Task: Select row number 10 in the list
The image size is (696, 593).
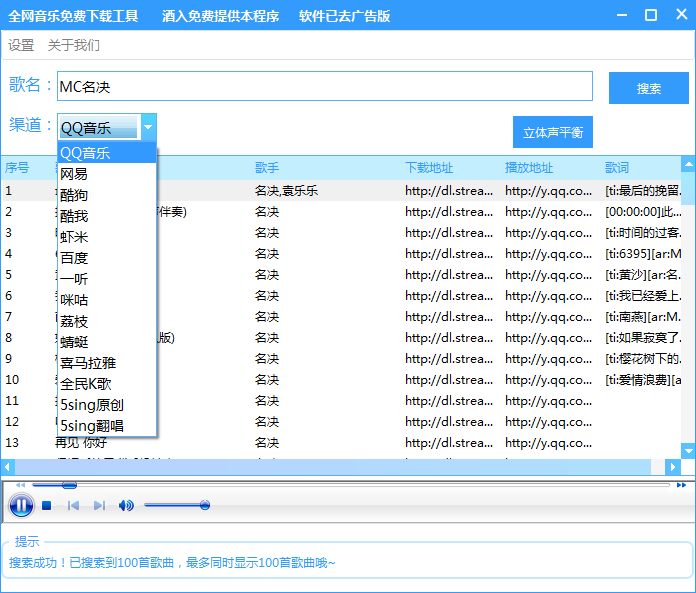Action: click(x=12, y=380)
